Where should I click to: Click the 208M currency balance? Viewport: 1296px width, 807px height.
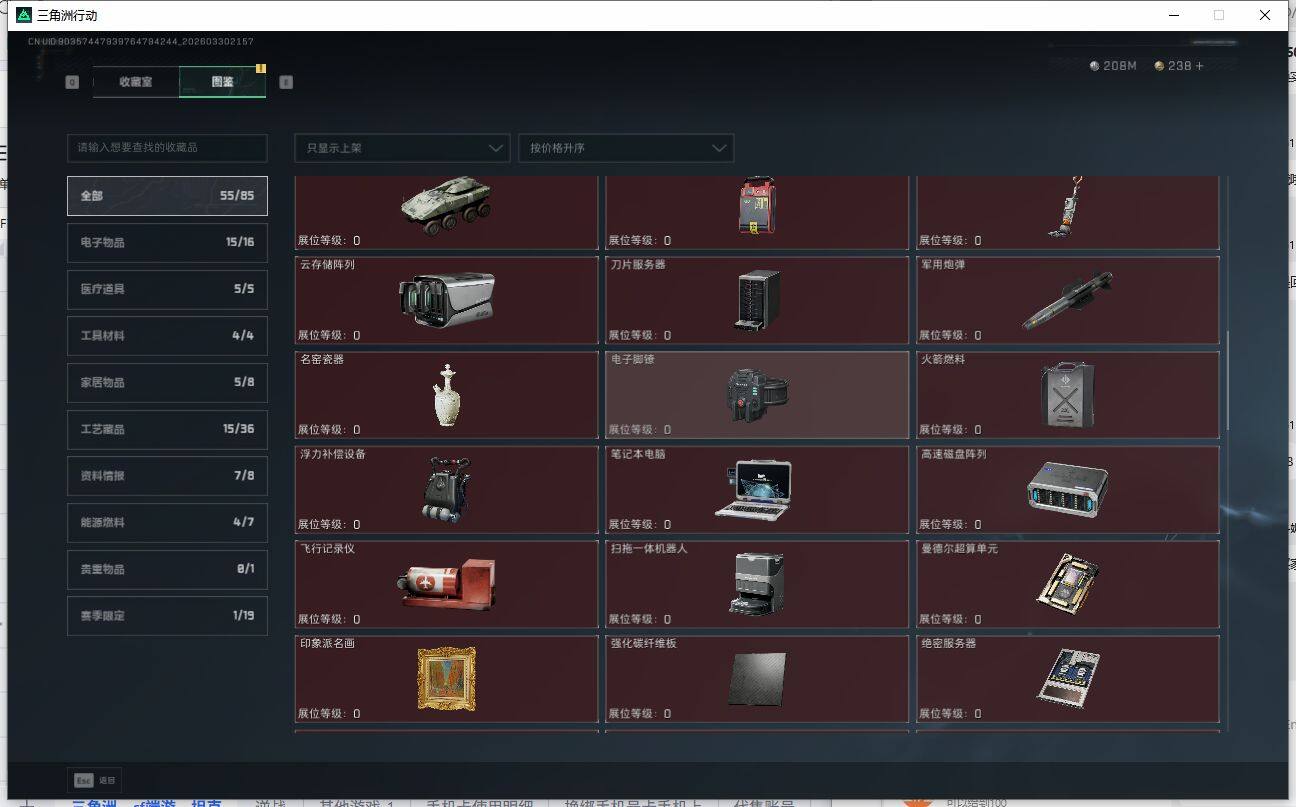[1113, 66]
